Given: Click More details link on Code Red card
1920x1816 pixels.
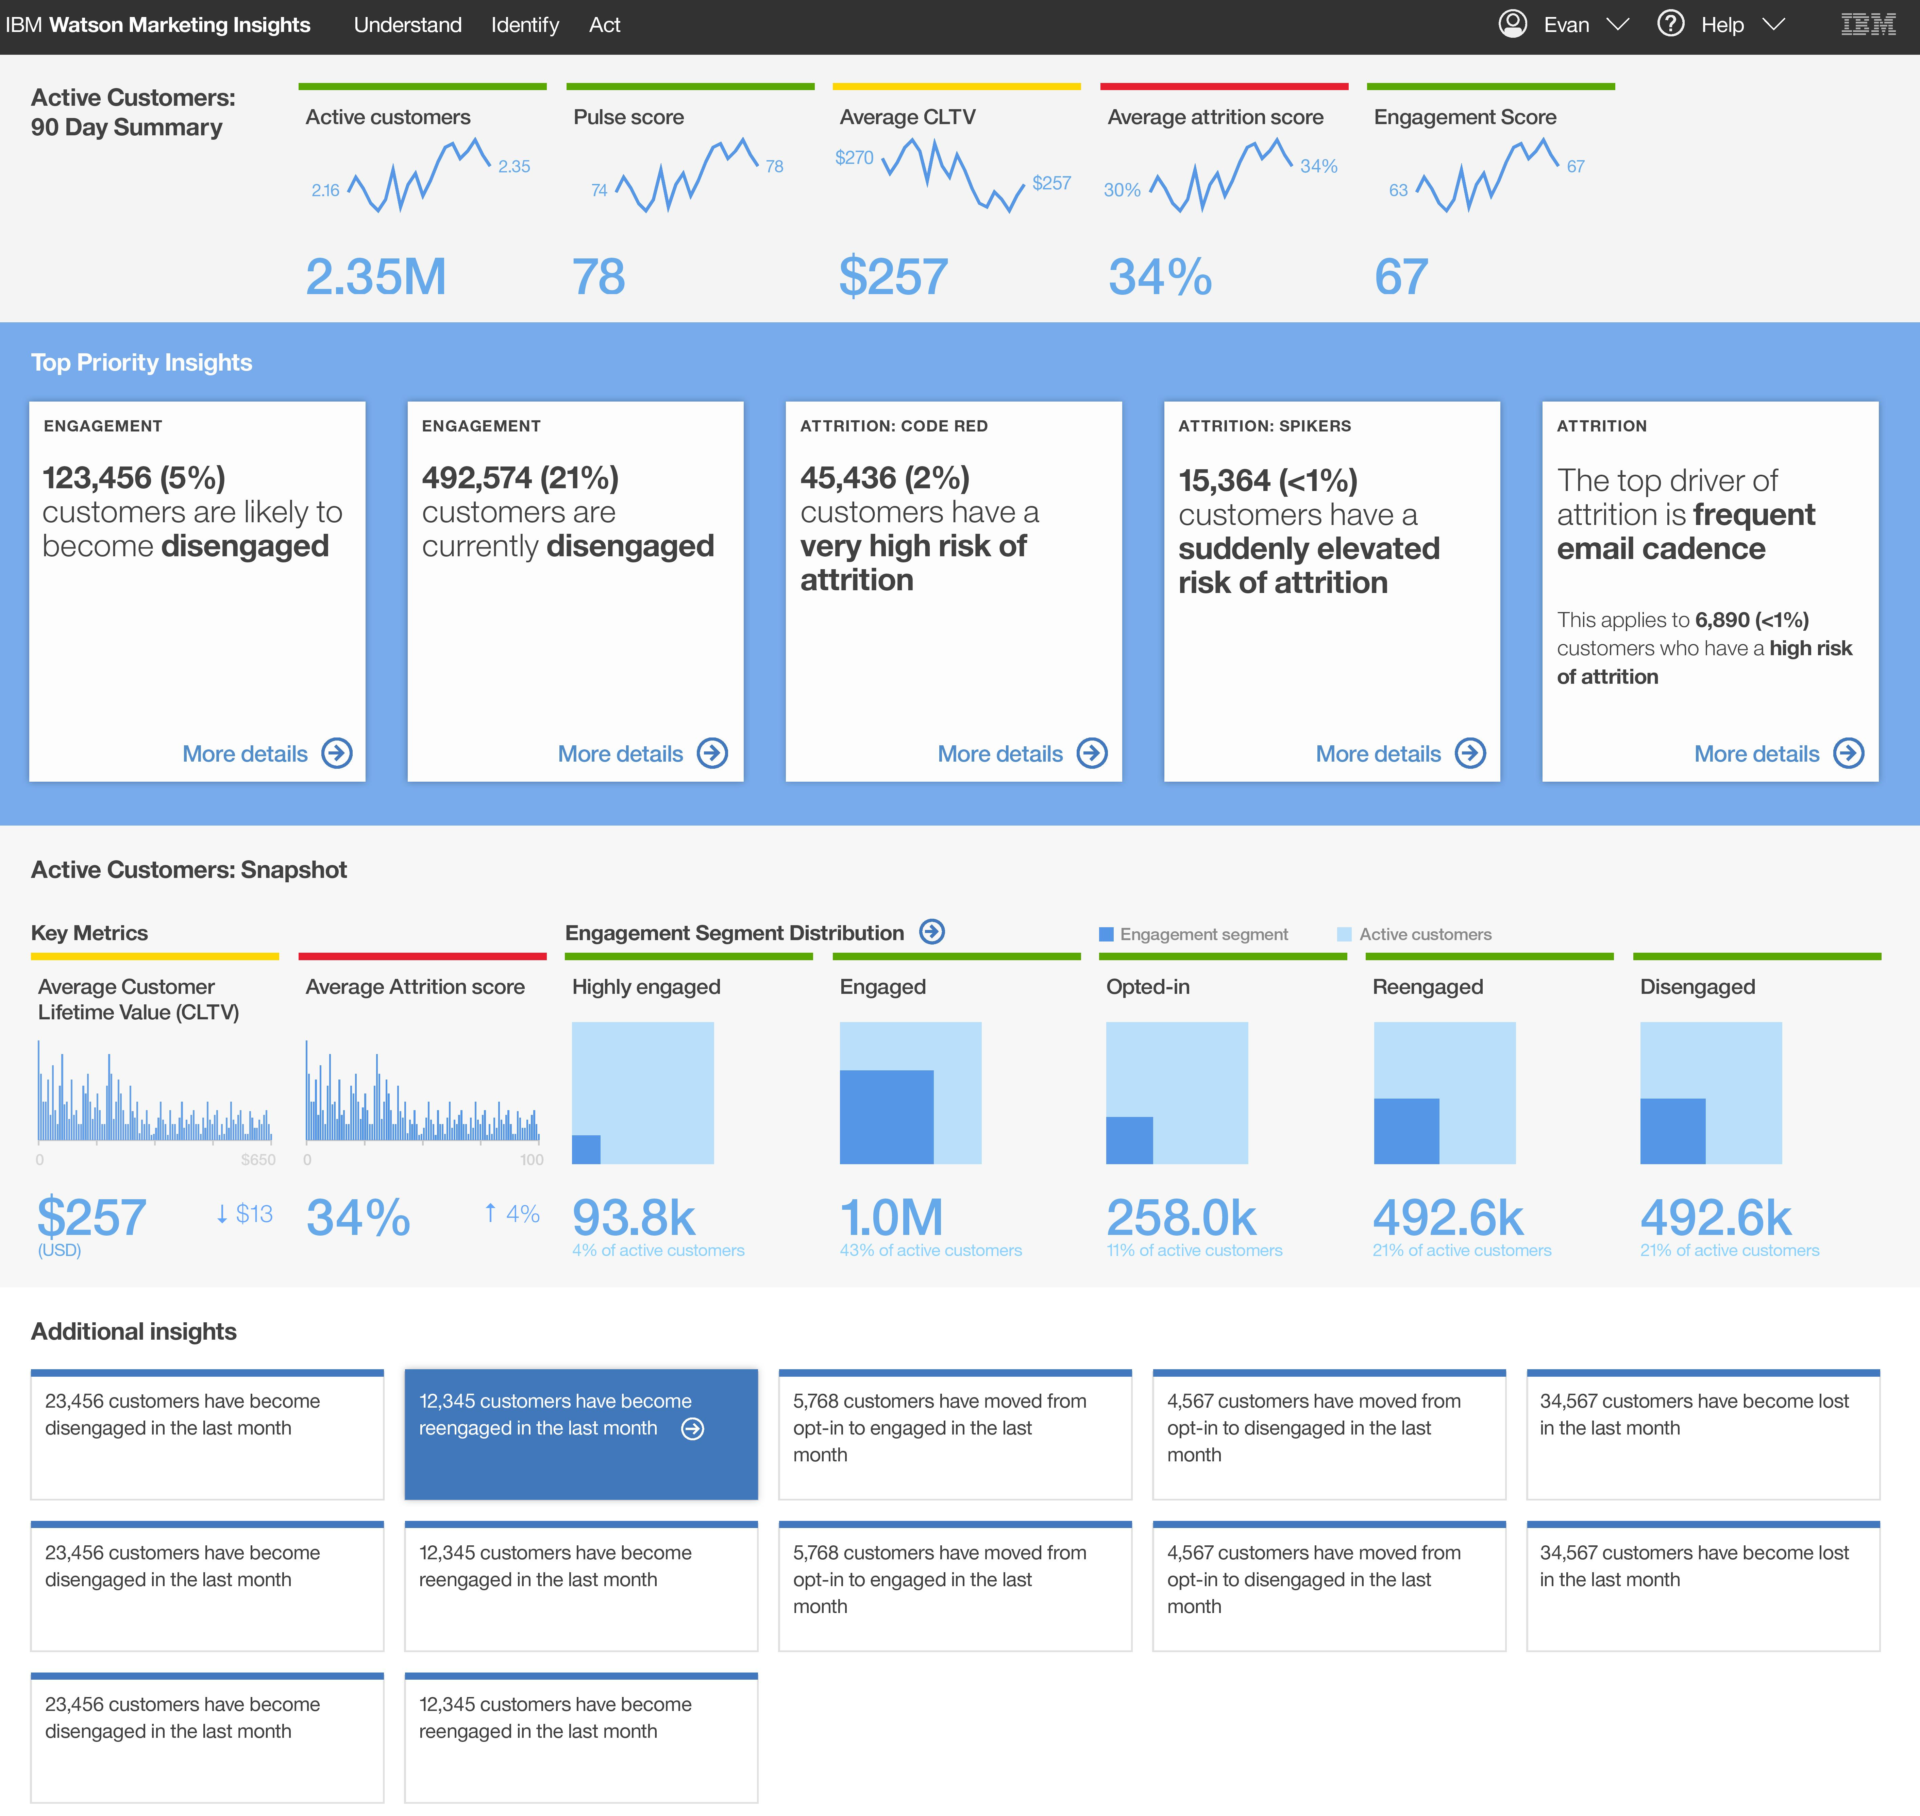Looking at the screenshot, I should [1000, 754].
